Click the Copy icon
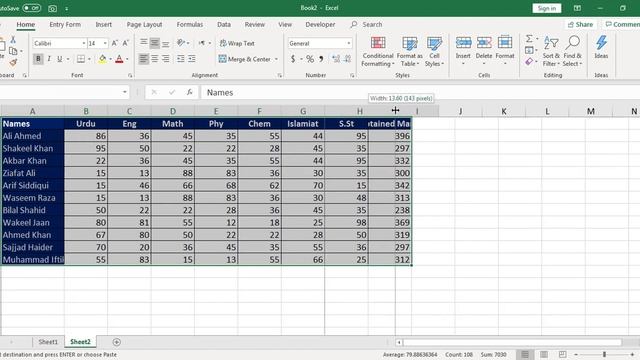Screen dimensions: 640x360 pos(13,51)
